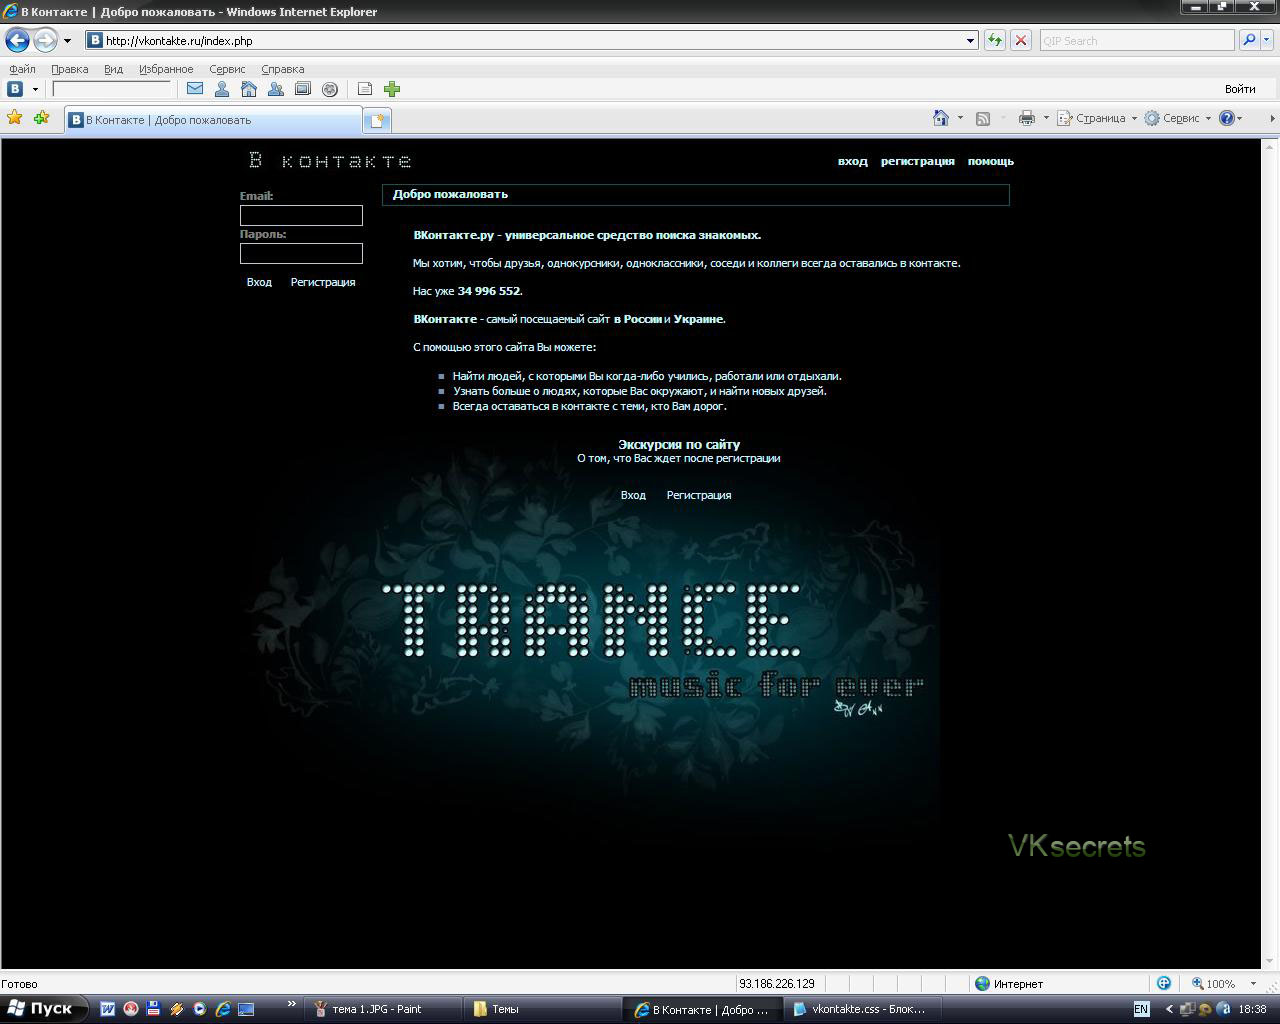Viewport: 1280px width, 1024px height.
Task: Expand command bar overflow chevron
Action: (1272, 118)
